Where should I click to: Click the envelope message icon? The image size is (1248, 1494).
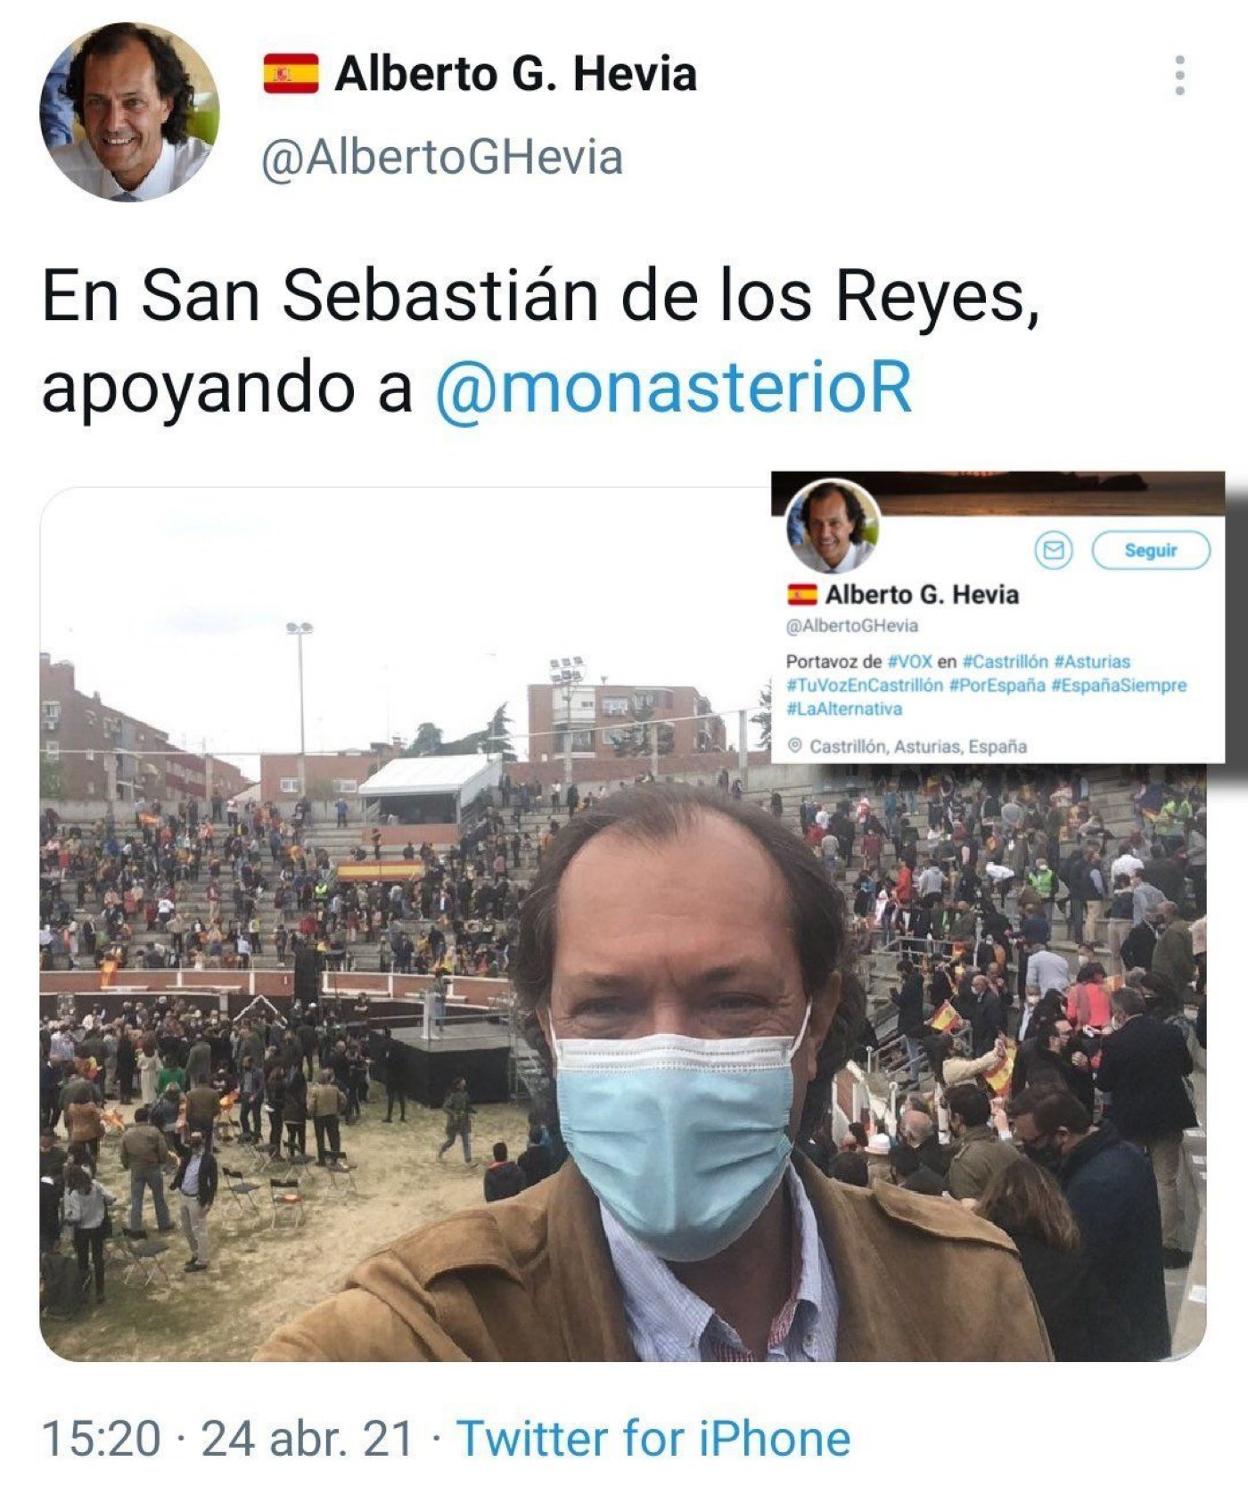coord(1052,550)
